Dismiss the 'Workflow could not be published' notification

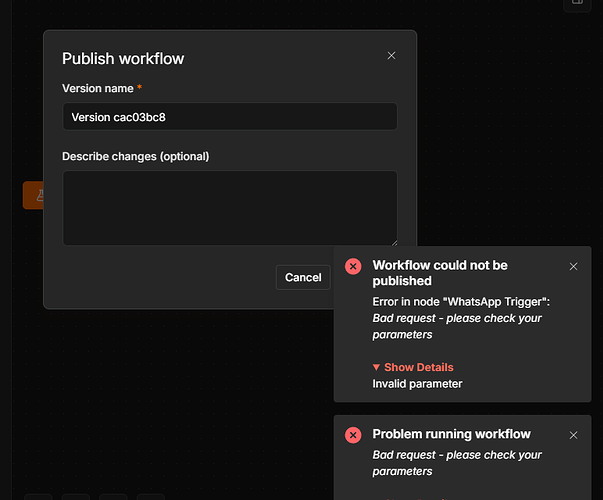[x=573, y=267]
